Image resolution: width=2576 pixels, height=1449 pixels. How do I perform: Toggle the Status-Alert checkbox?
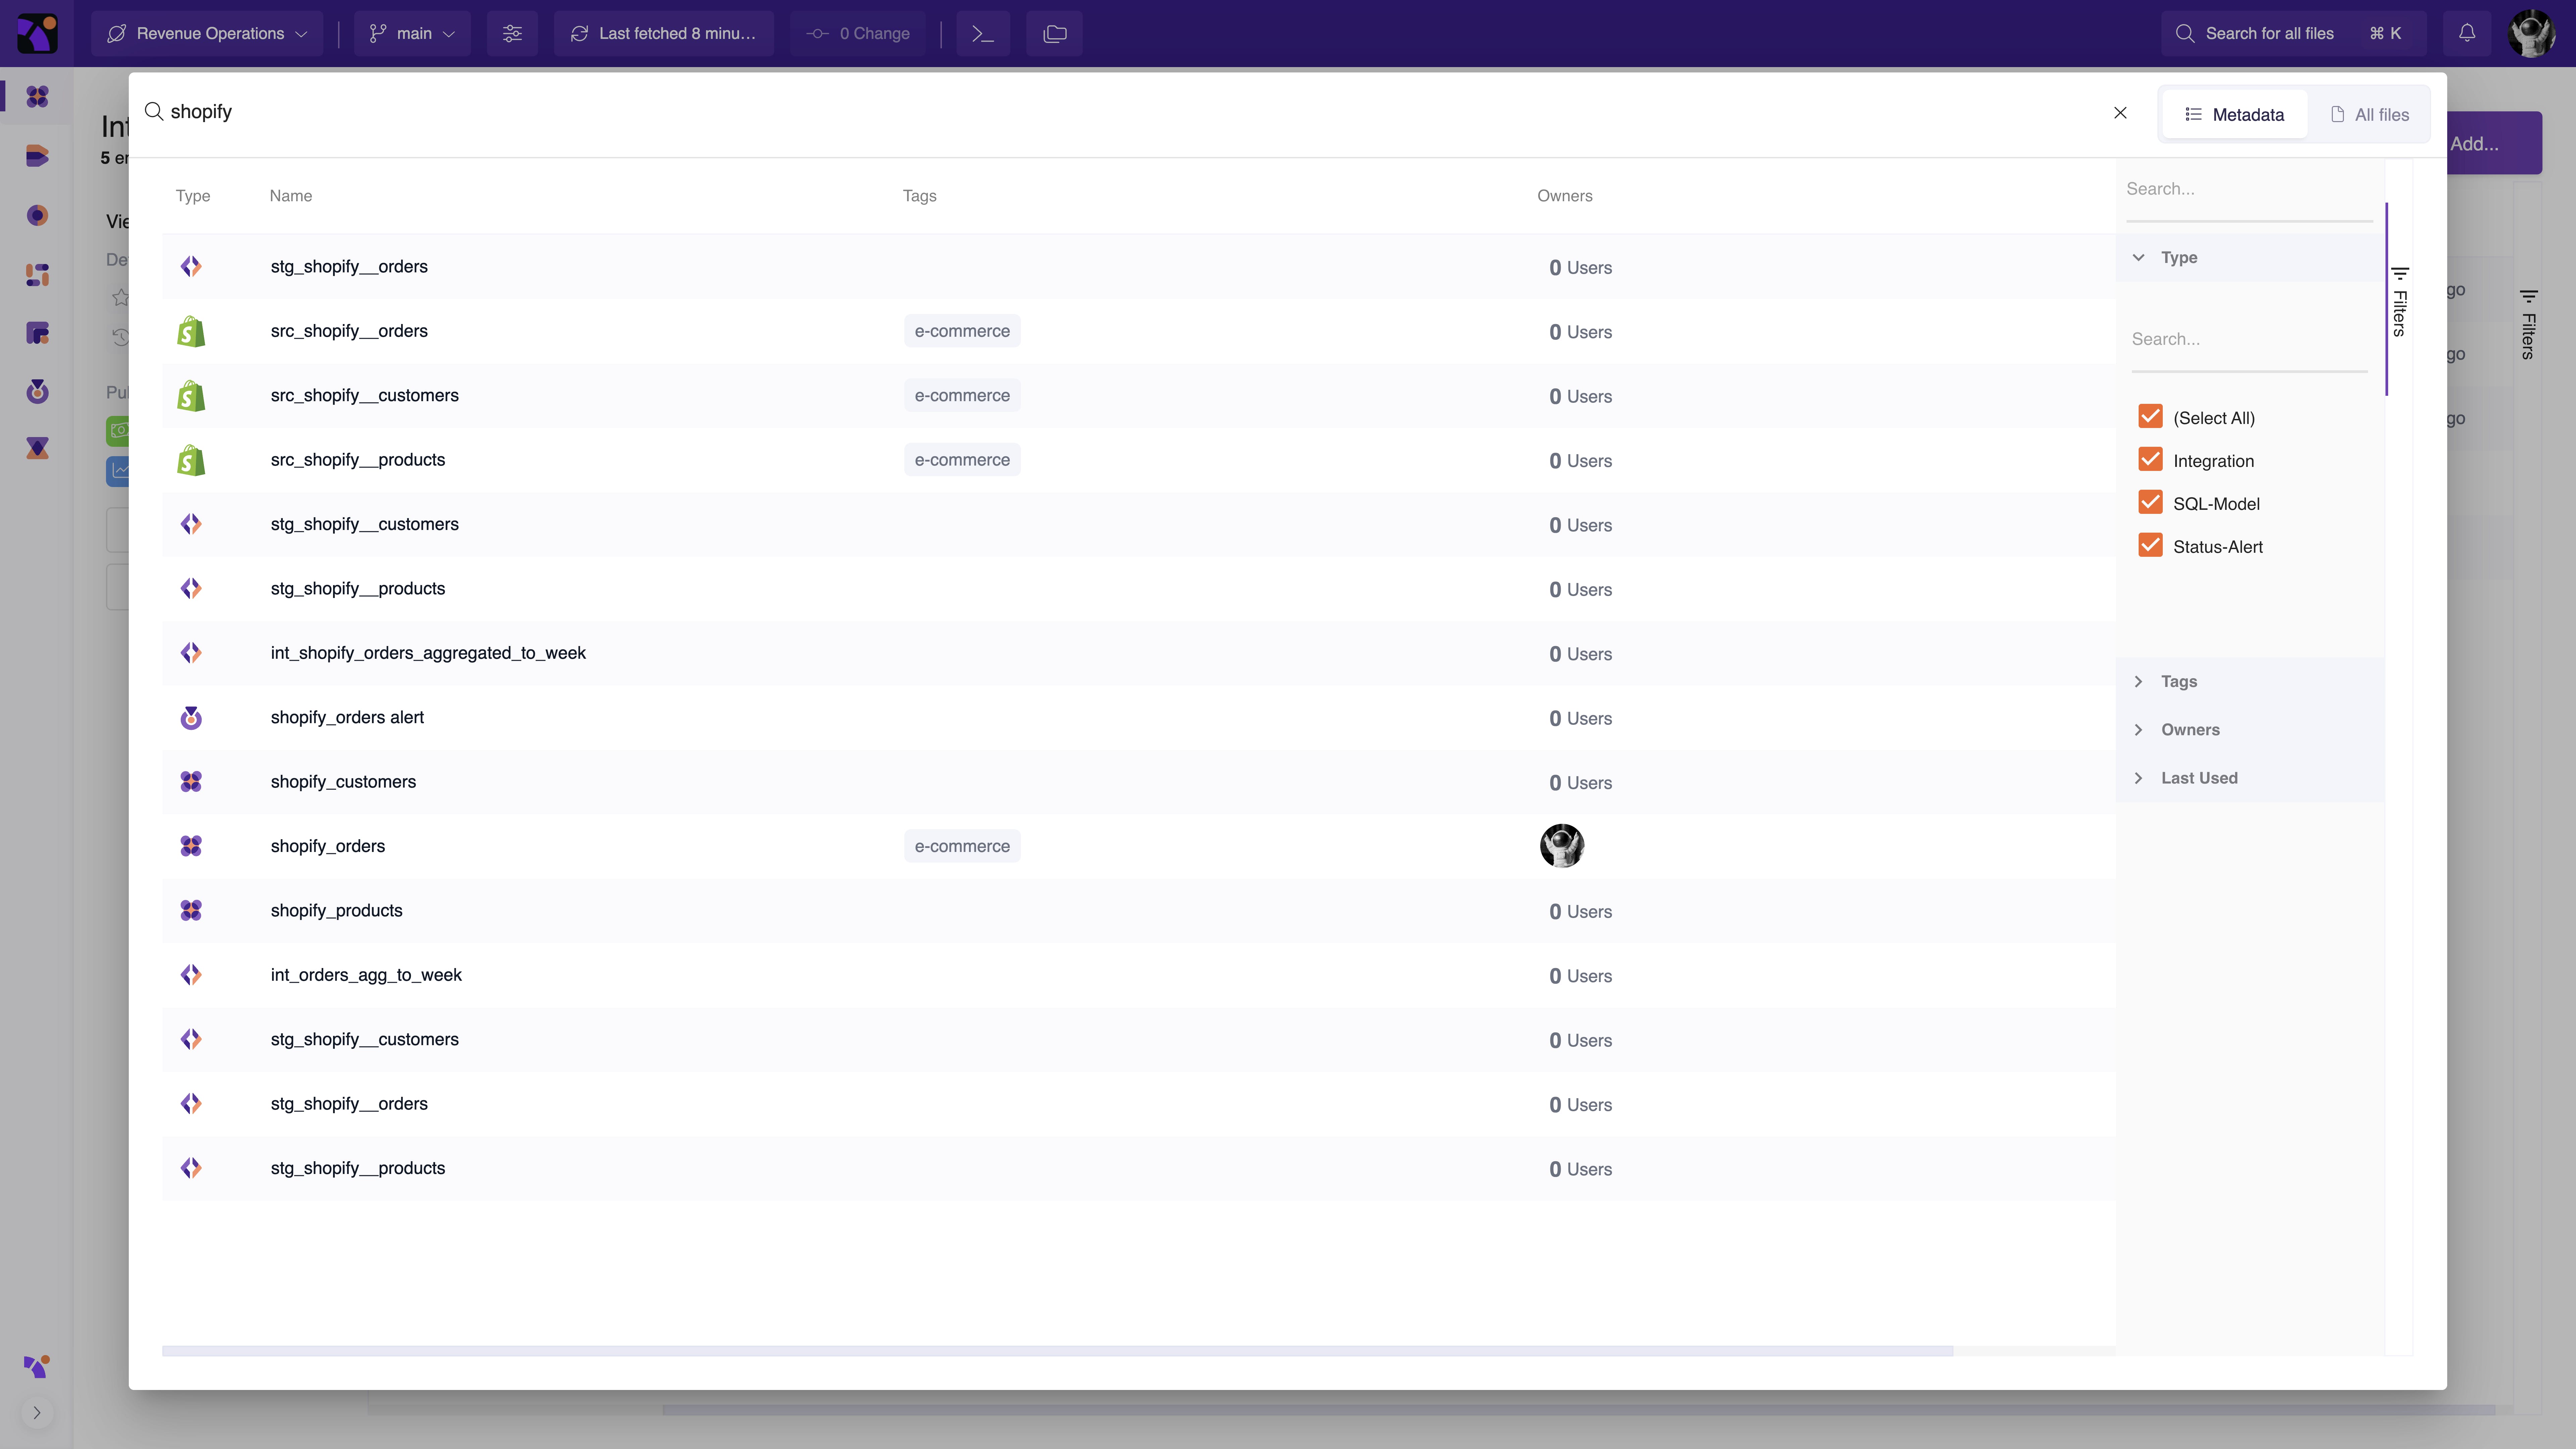click(x=2150, y=546)
